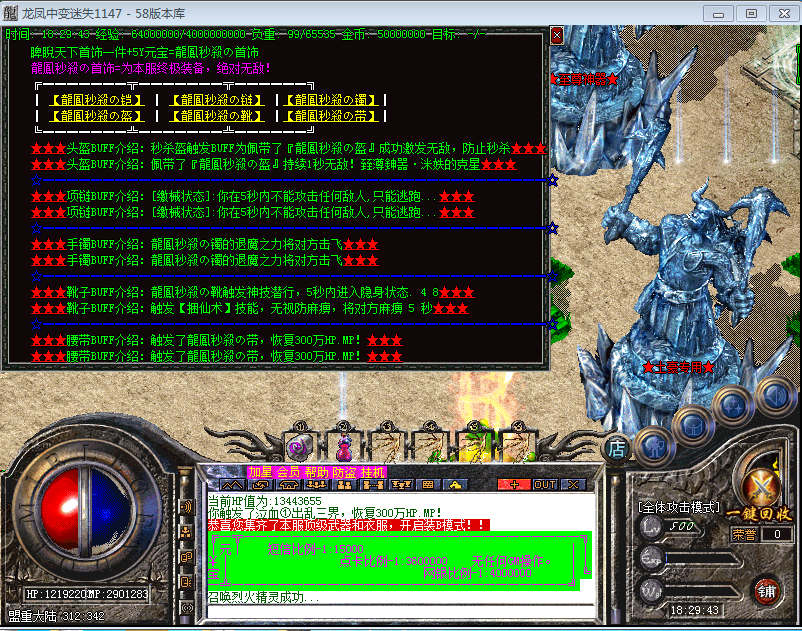Toggle the shout channel side icon
Image resolution: width=802 pixels, height=631 pixels.
tap(186, 507)
